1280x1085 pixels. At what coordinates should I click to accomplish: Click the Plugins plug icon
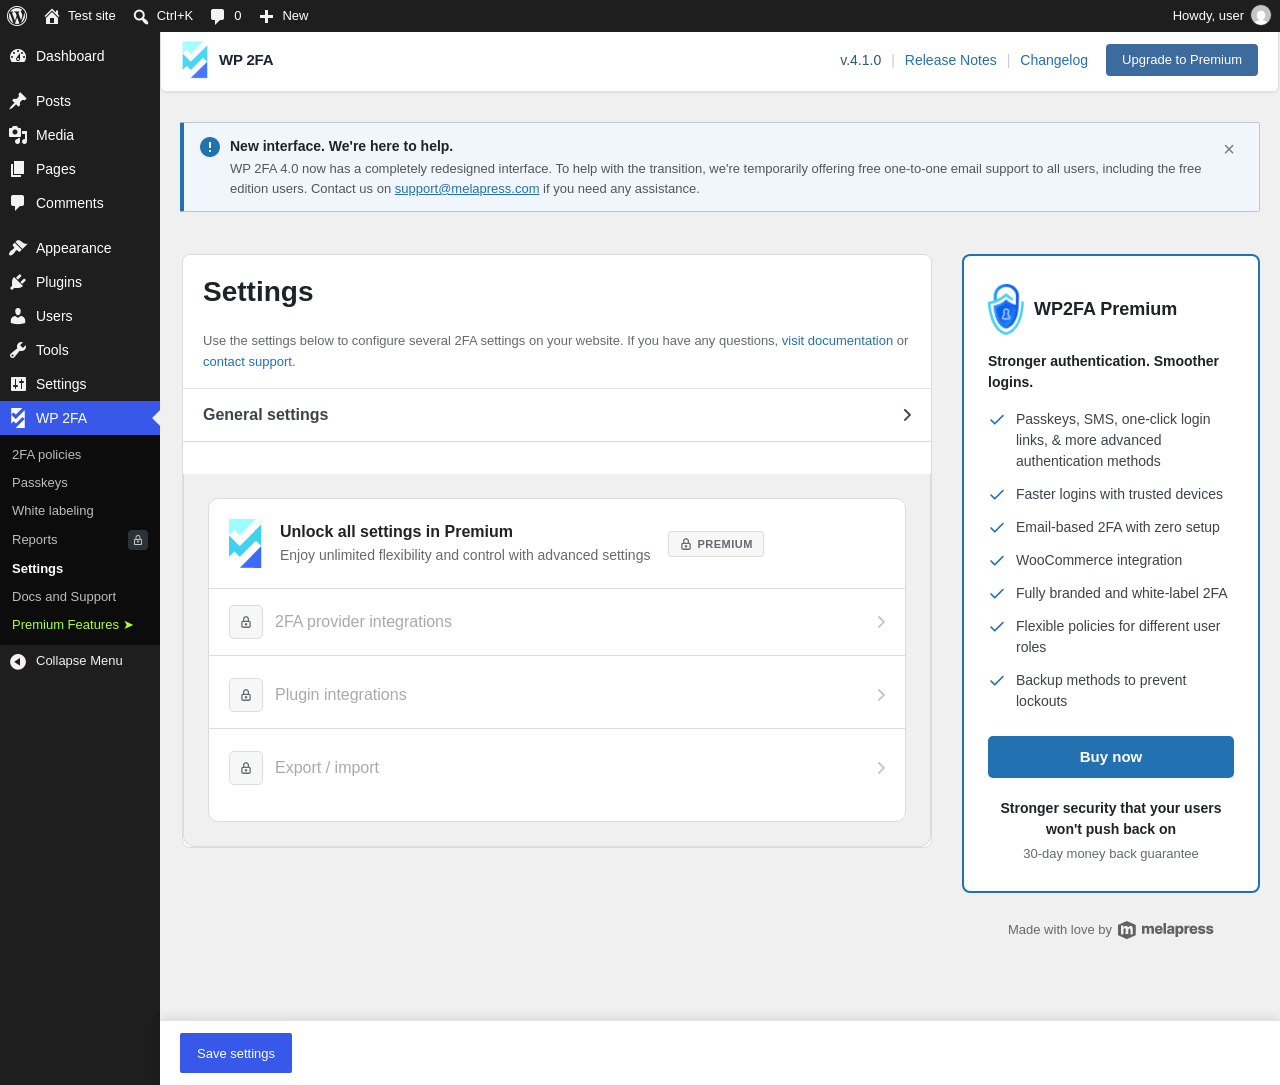[18, 282]
